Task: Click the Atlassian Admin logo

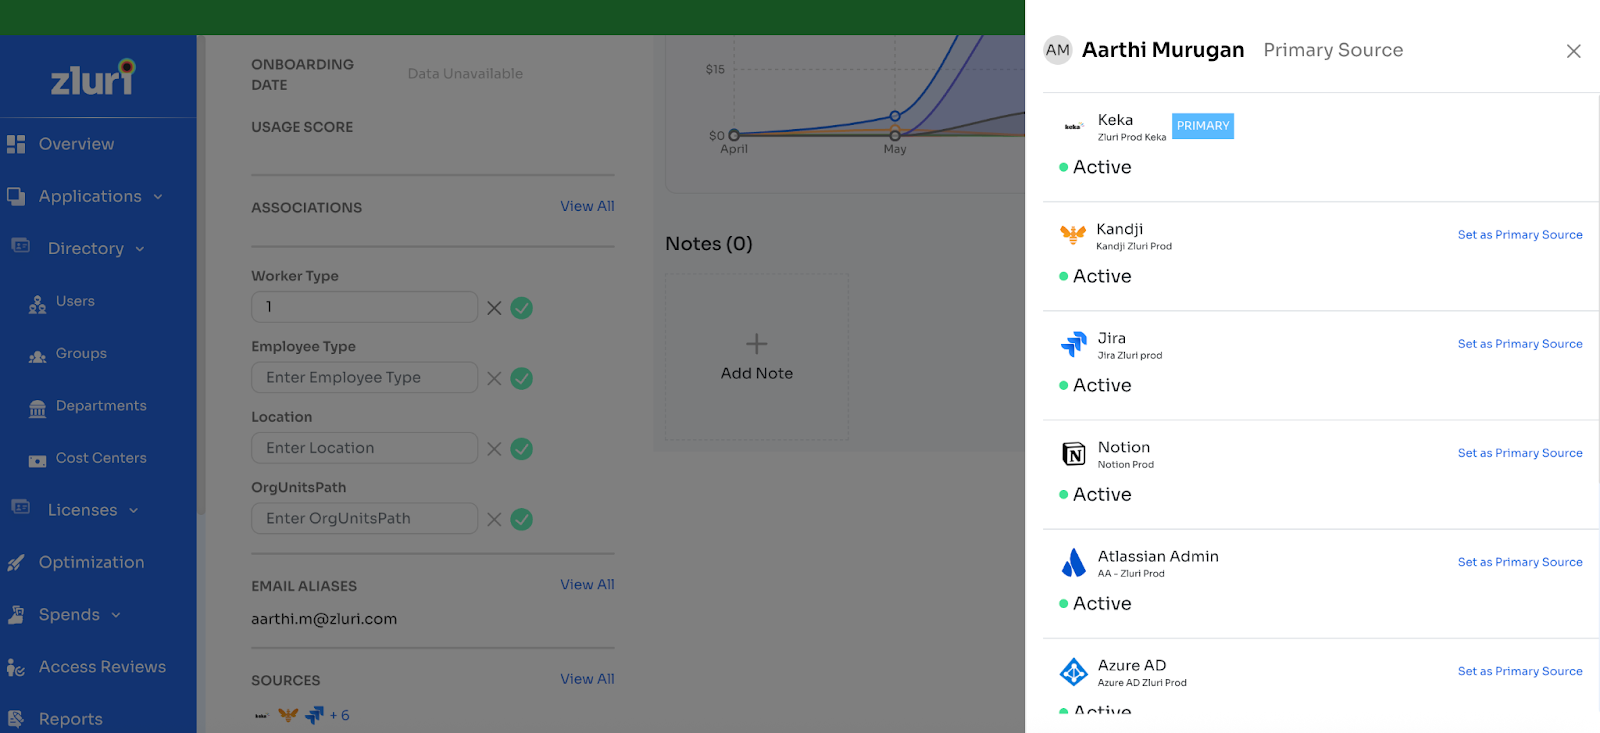Action: click(x=1074, y=563)
